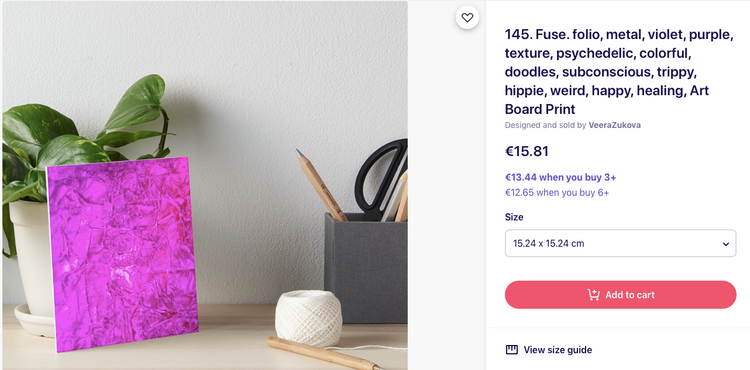The image size is (750, 370).
Task: Click the heart favorite icon
Action: point(467,18)
